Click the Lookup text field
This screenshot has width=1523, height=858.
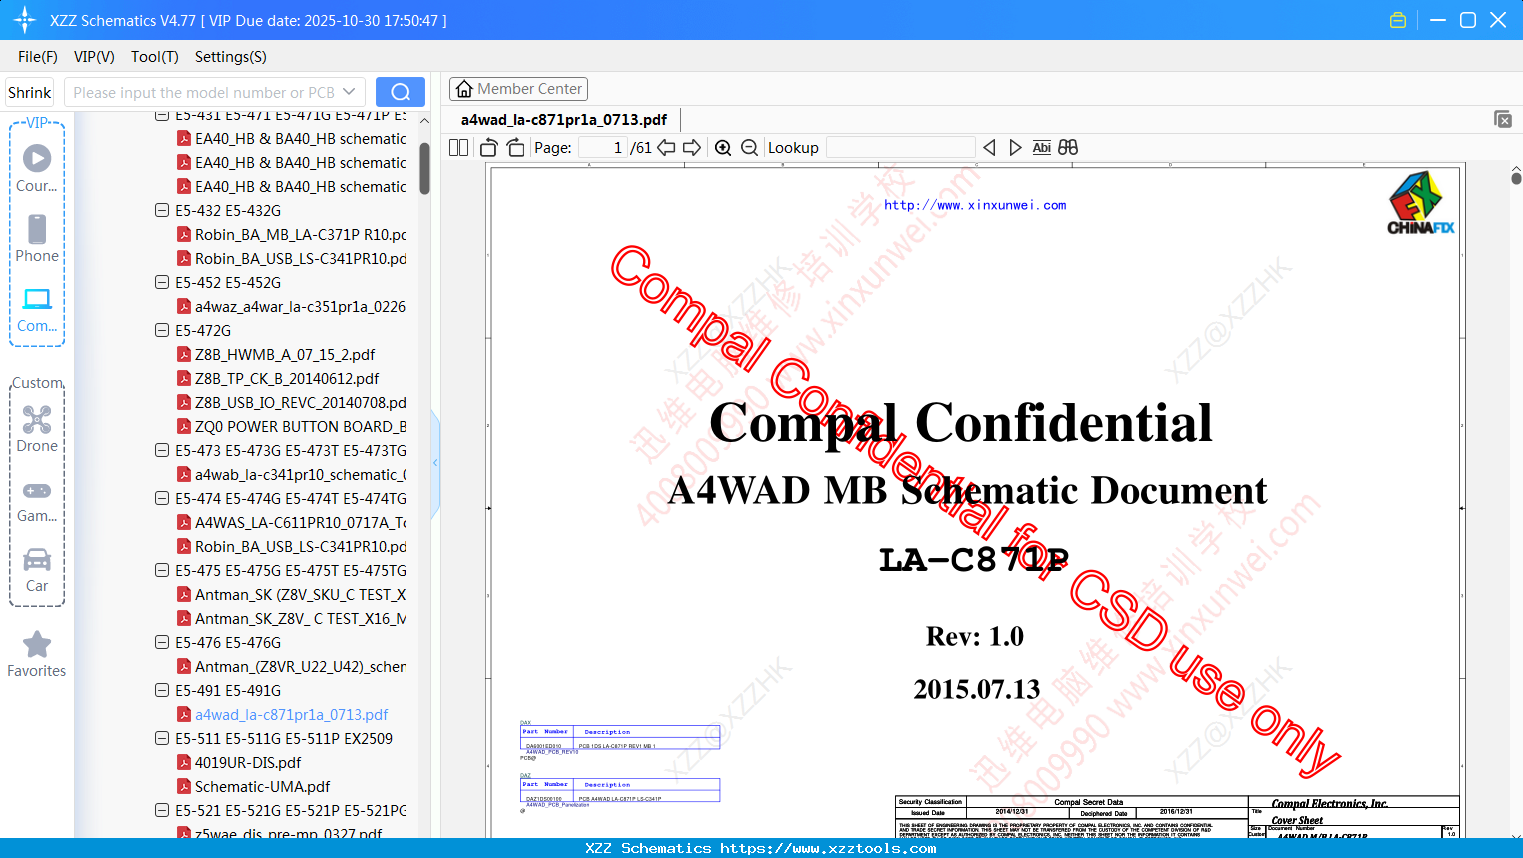[900, 147]
